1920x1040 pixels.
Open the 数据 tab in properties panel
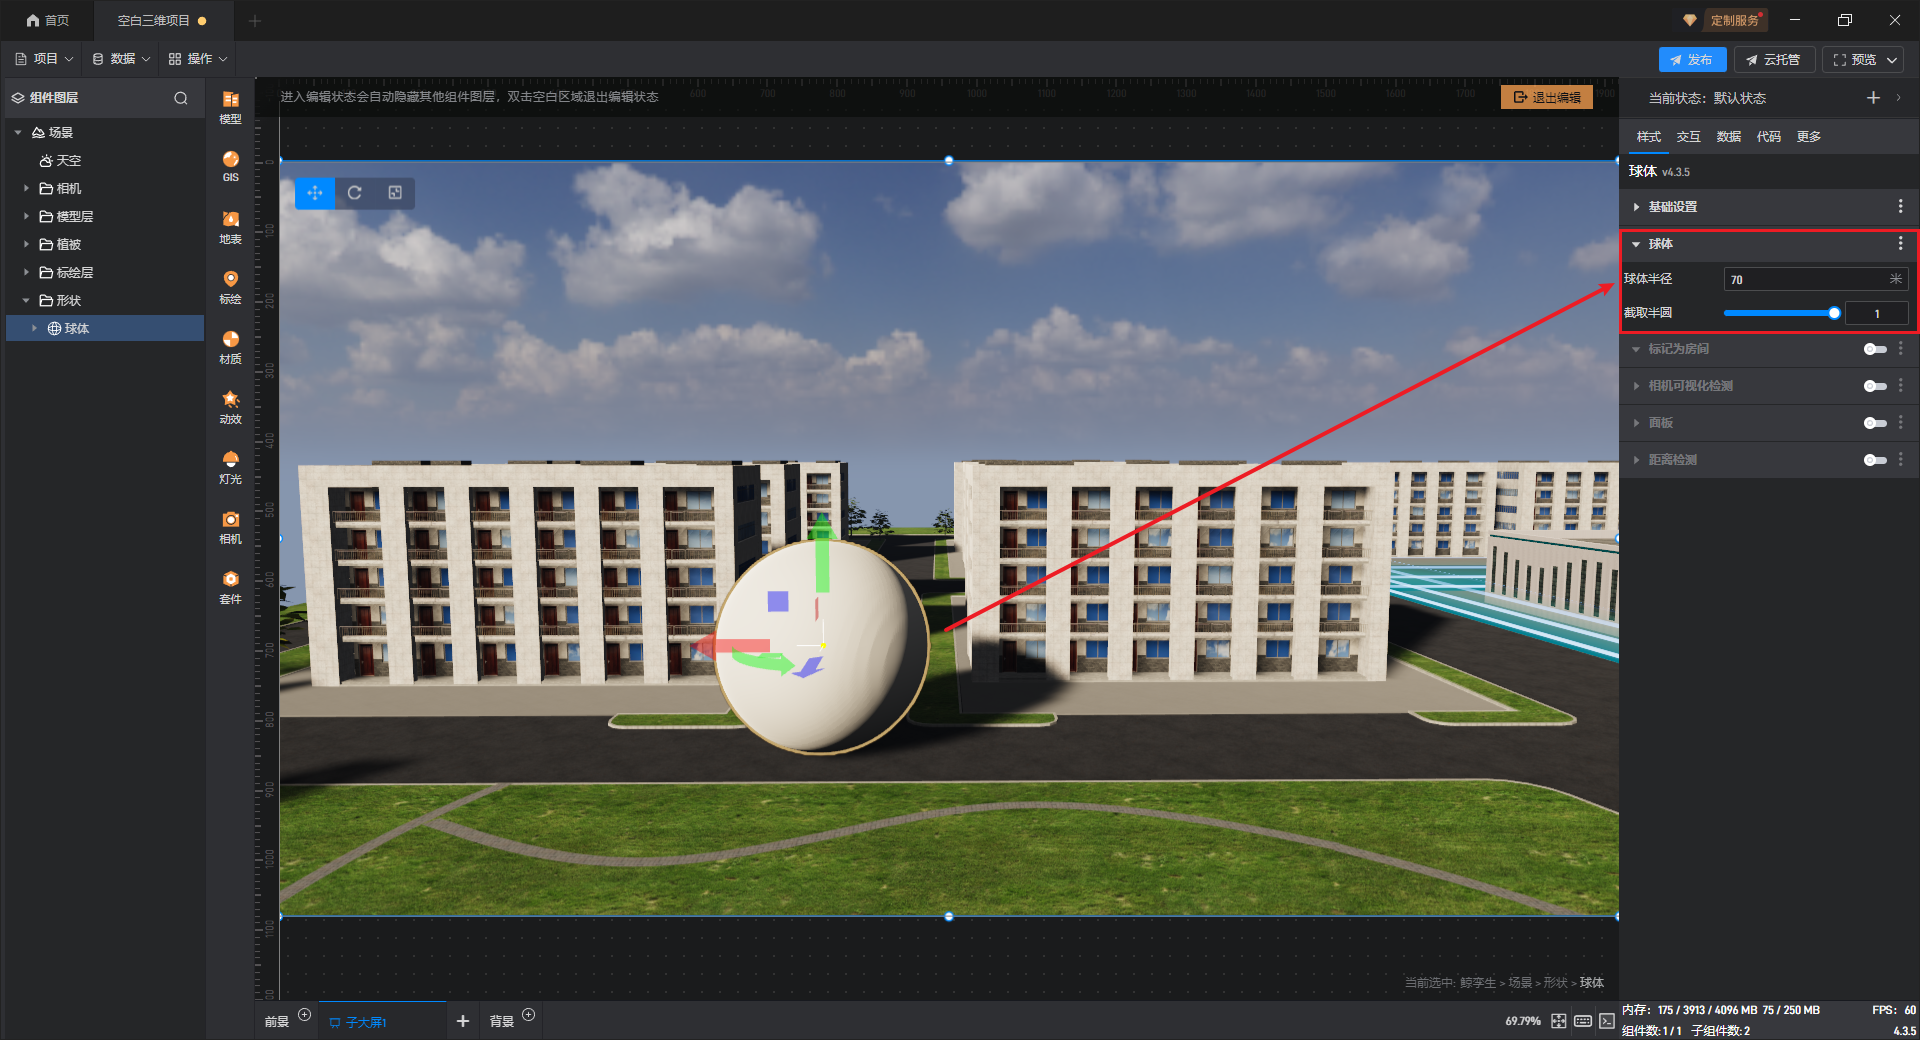pos(1729,137)
